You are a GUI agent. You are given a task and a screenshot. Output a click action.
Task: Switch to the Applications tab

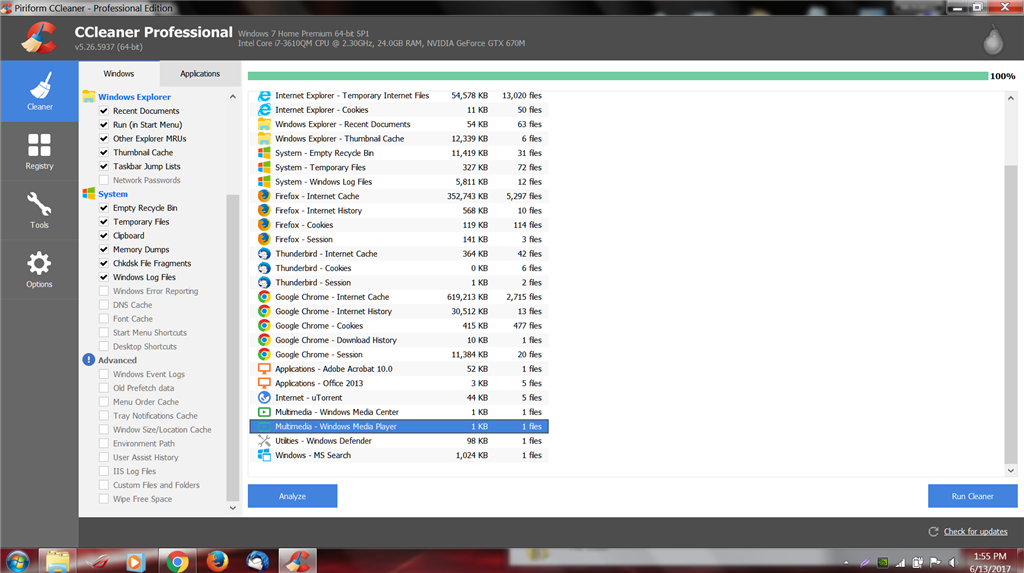[200, 74]
